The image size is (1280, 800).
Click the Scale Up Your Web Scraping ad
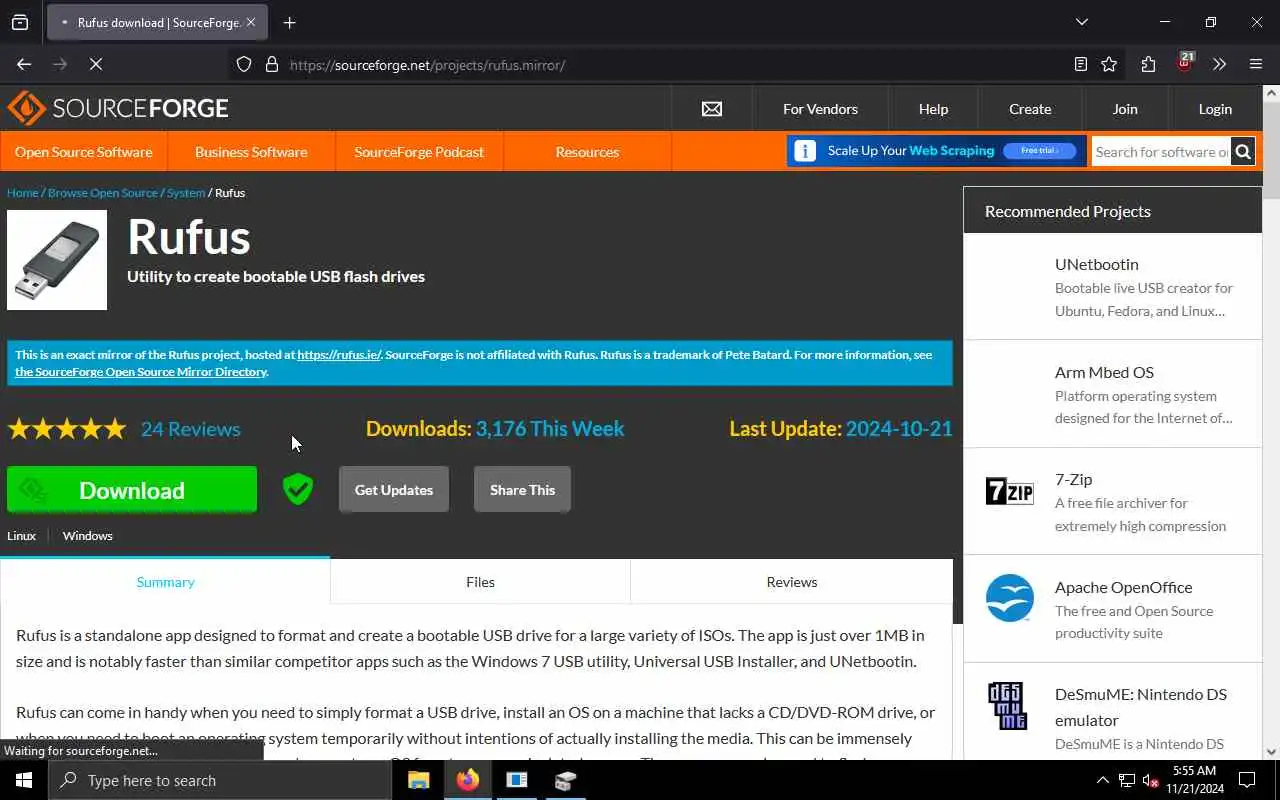click(x=936, y=151)
